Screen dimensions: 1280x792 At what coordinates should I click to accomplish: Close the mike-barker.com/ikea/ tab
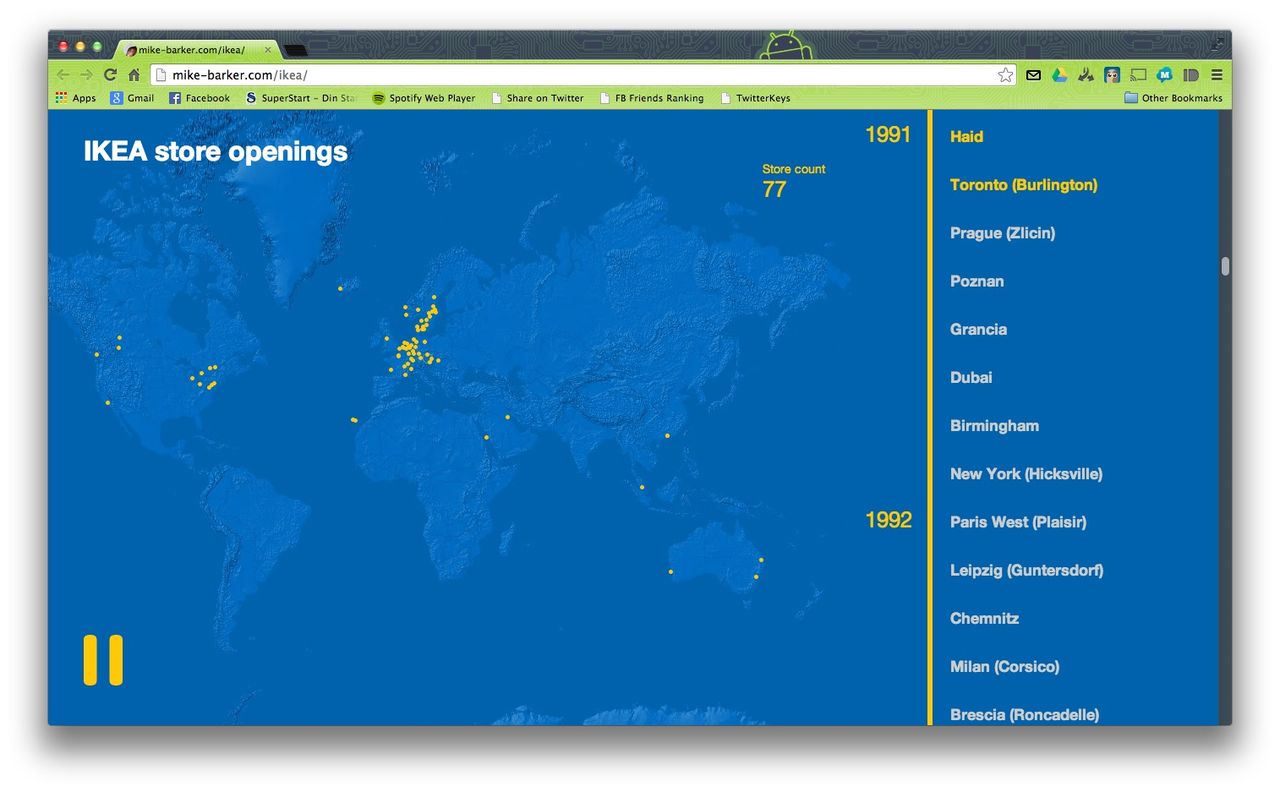268,49
